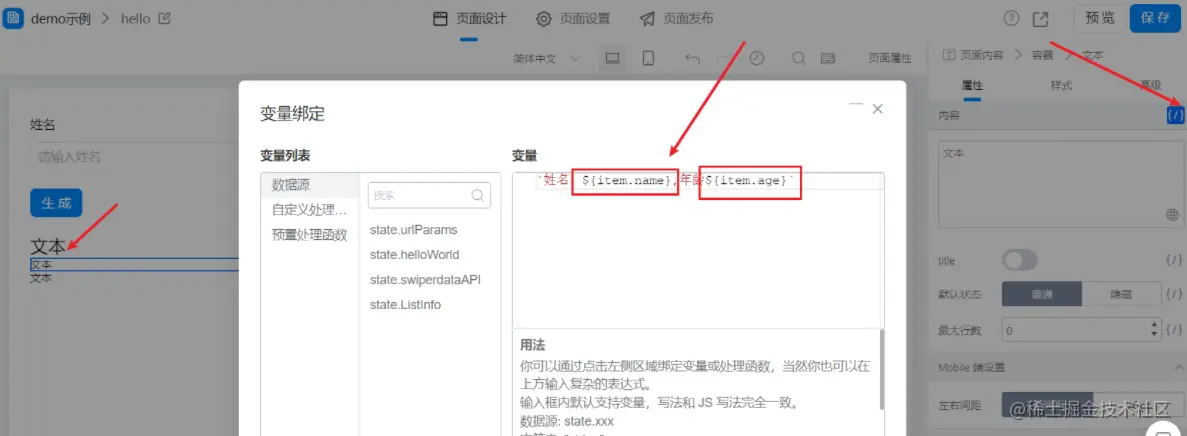Click the 请输入姓名 input field
The width and height of the screenshot is (1187, 436).
click(x=135, y=157)
